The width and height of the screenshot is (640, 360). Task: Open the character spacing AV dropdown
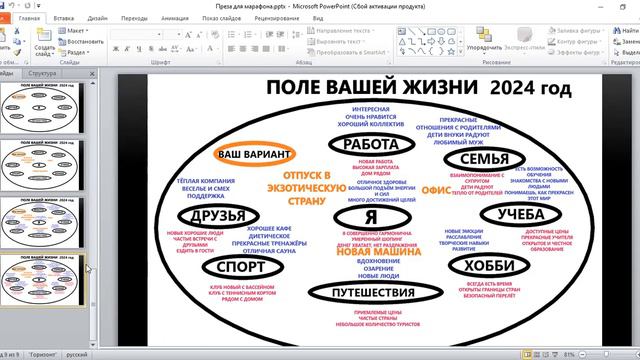pos(176,49)
